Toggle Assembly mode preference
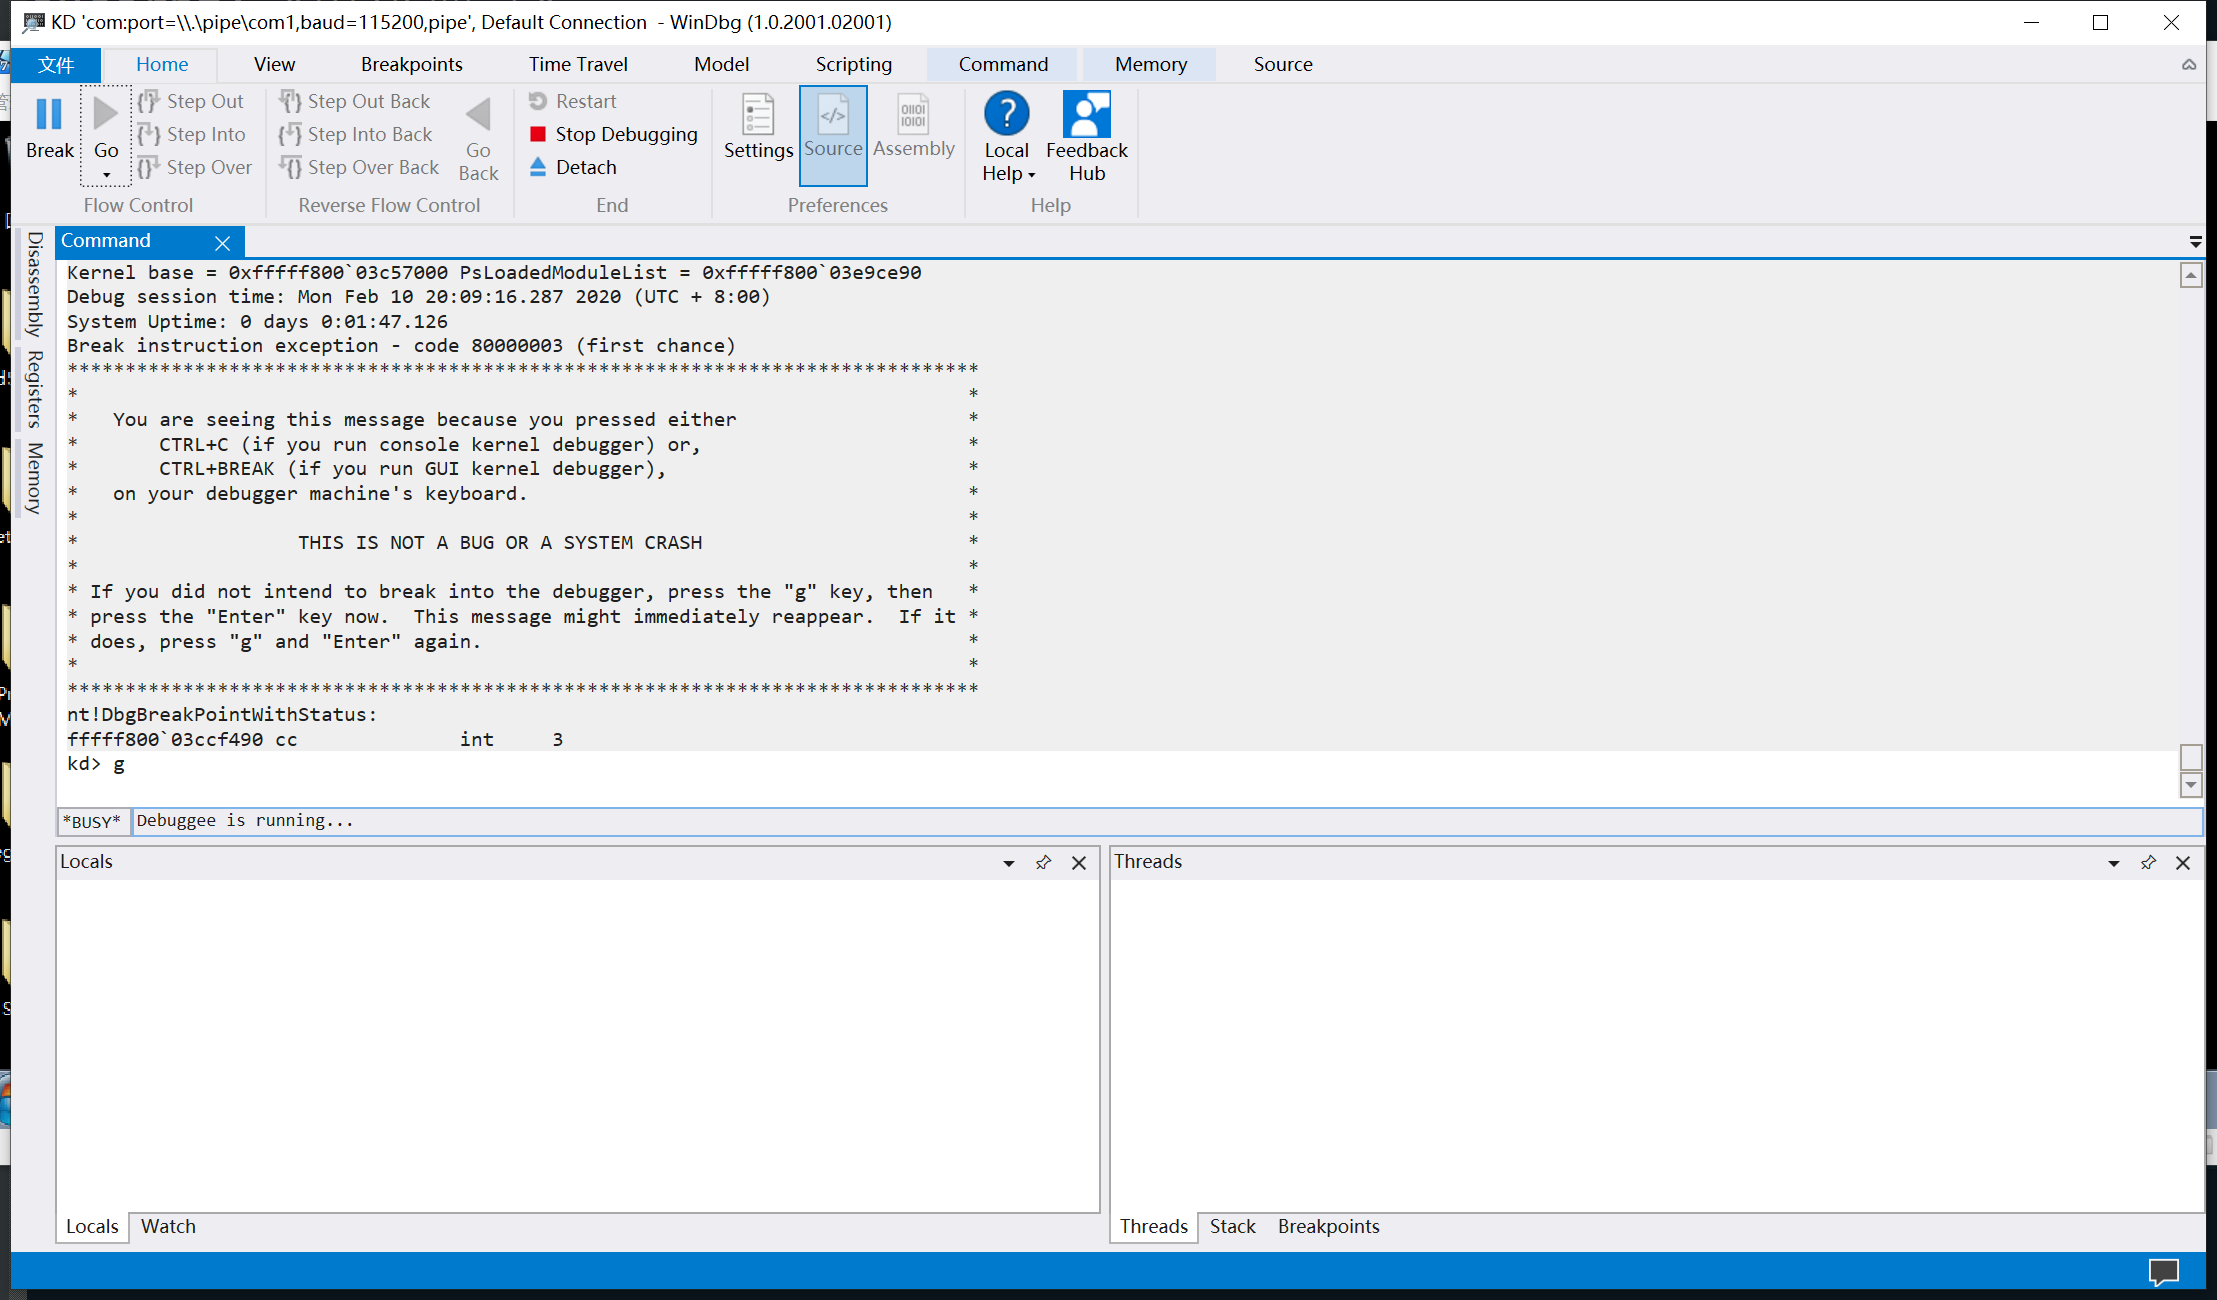The image size is (2217, 1300). click(913, 126)
